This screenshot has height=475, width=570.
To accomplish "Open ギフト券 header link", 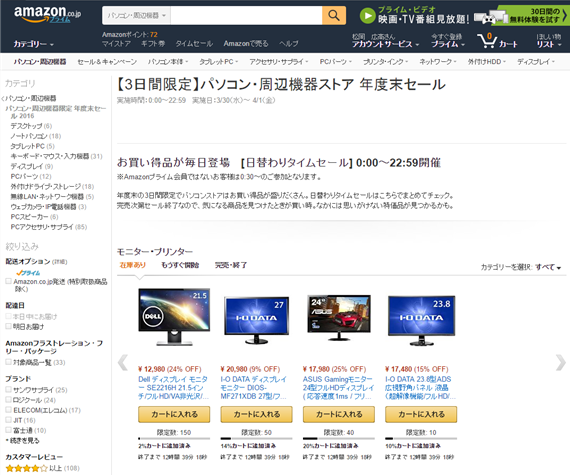I will (x=153, y=44).
